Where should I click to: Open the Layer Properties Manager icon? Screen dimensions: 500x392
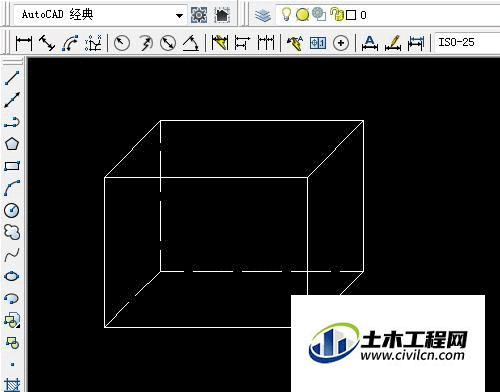coord(263,15)
